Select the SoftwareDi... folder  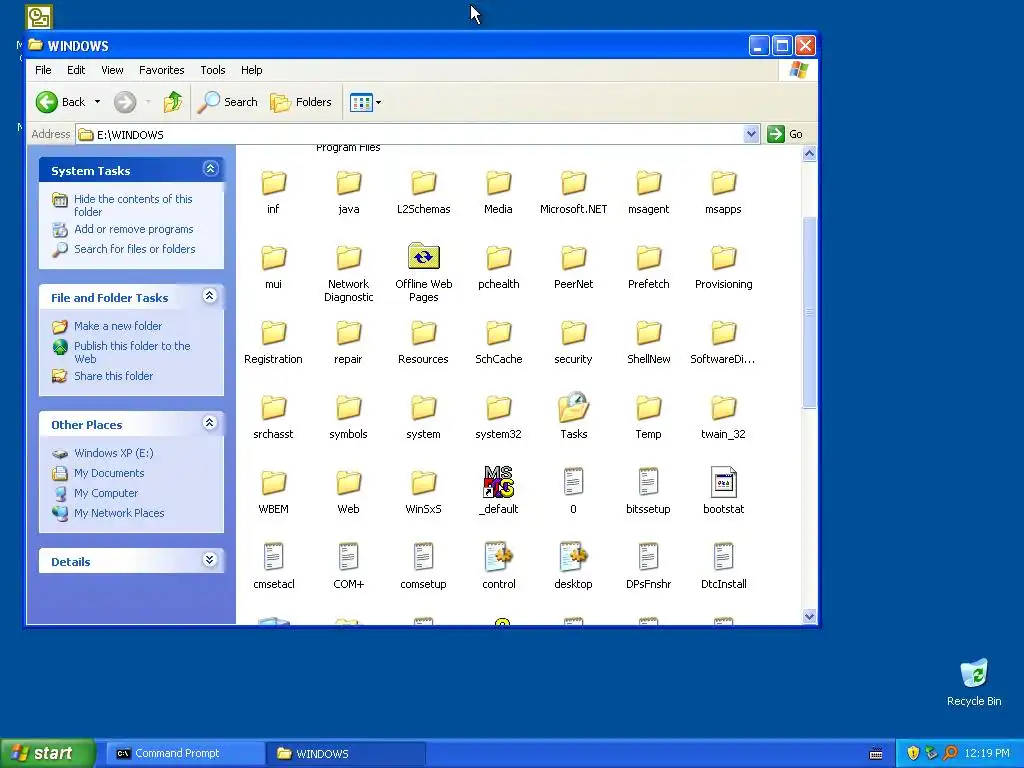pyautogui.click(x=723, y=343)
